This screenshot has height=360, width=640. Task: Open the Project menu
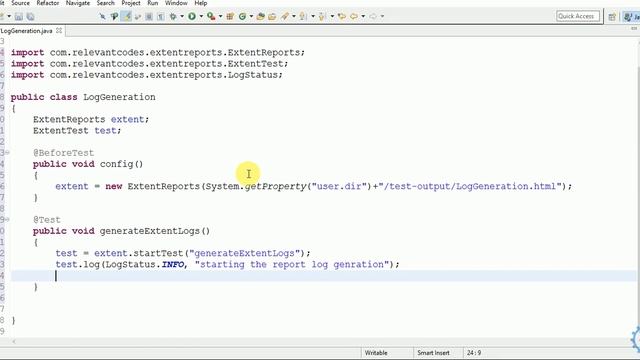coord(131,3)
